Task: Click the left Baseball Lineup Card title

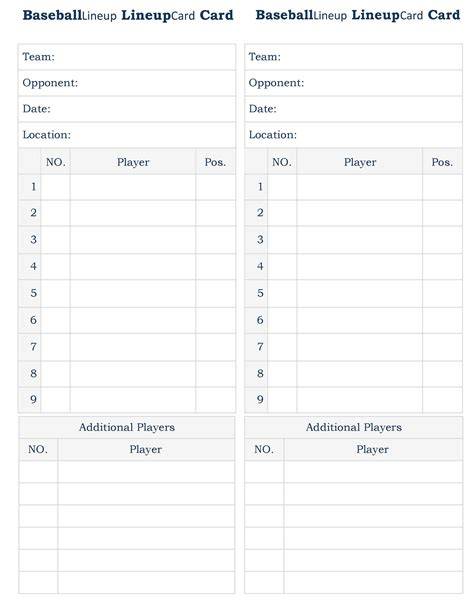Action: pyautogui.click(x=128, y=15)
